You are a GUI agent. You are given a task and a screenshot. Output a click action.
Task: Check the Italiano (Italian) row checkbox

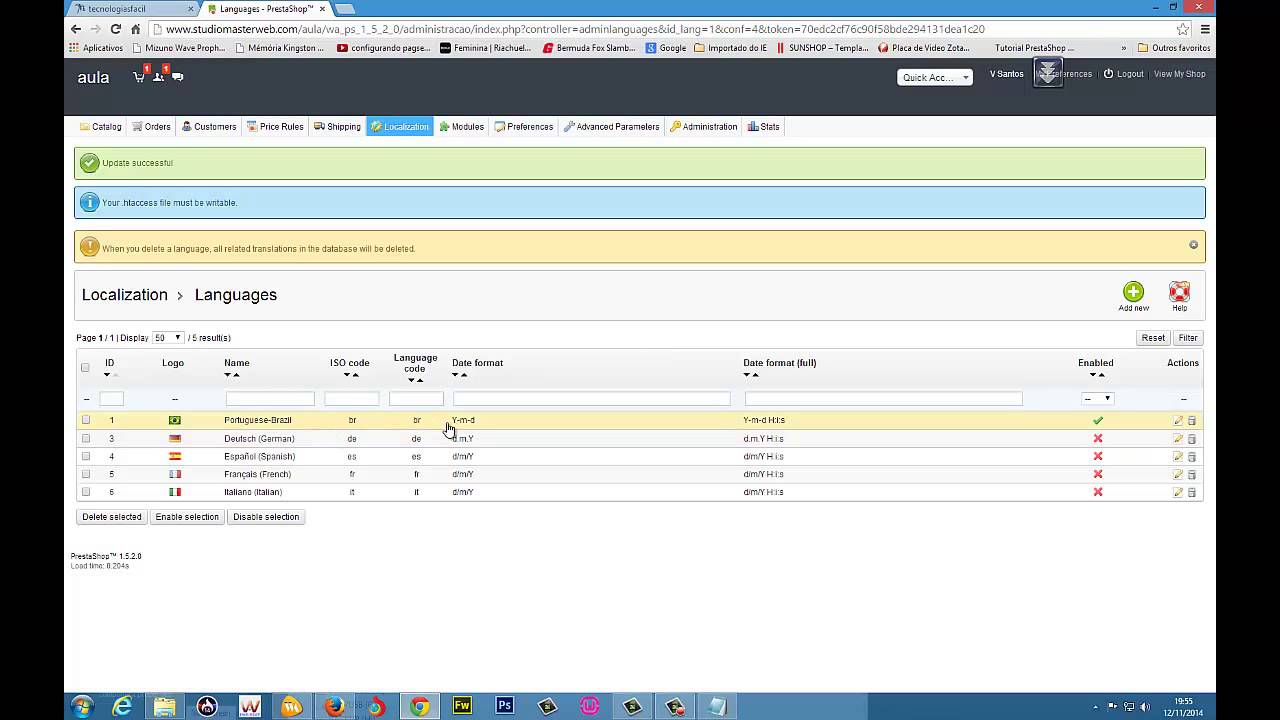(86, 492)
